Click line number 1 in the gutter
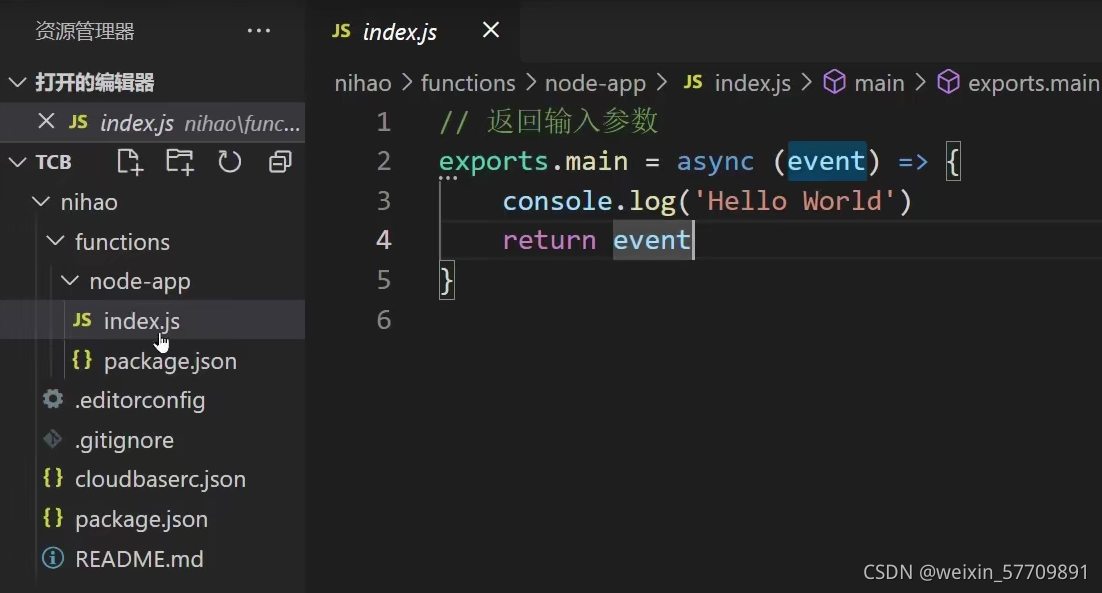The image size is (1102, 593). [x=383, y=122]
